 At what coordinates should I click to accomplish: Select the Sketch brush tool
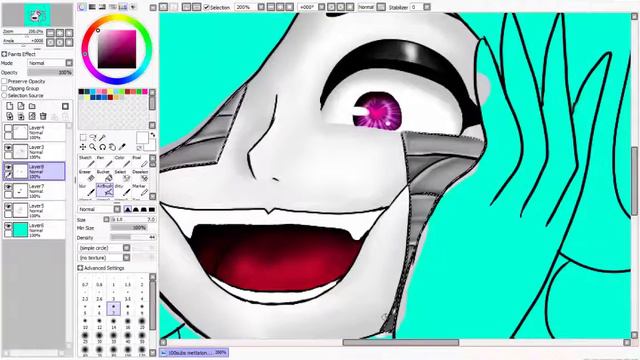(87, 162)
